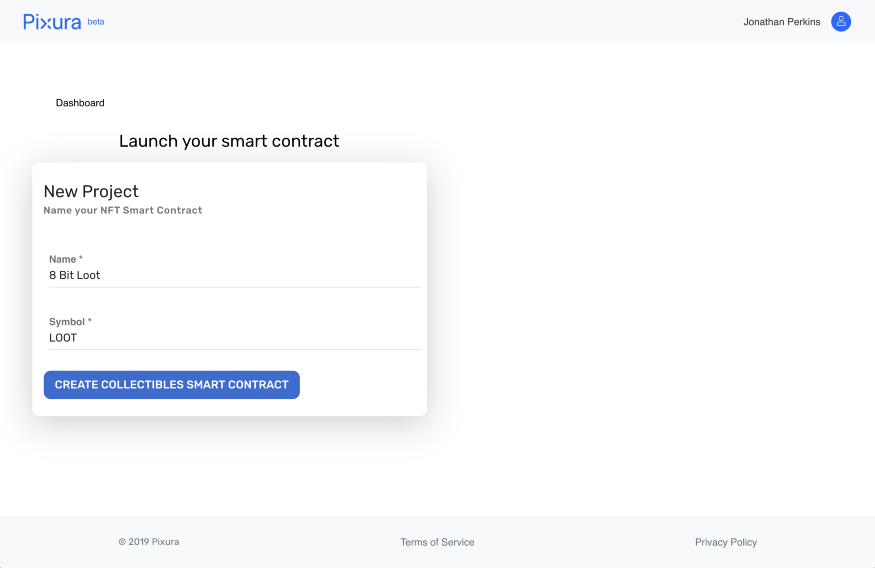Click the Symbol * field label
This screenshot has height=568, width=875.
(70, 322)
